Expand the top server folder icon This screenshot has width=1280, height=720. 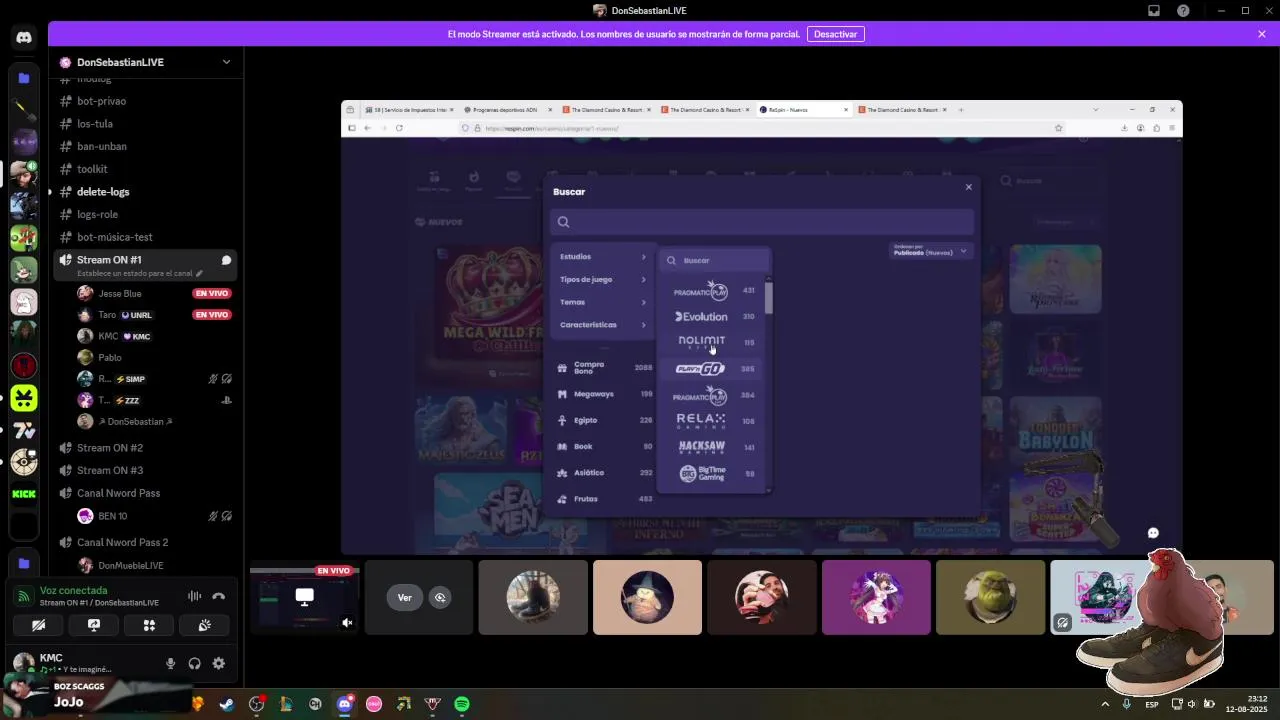[x=24, y=78]
